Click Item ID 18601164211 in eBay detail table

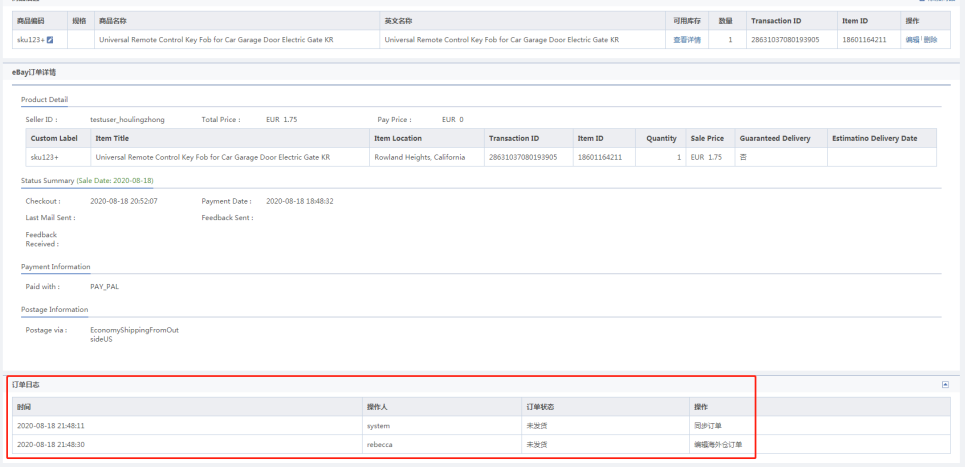[x=599, y=157]
